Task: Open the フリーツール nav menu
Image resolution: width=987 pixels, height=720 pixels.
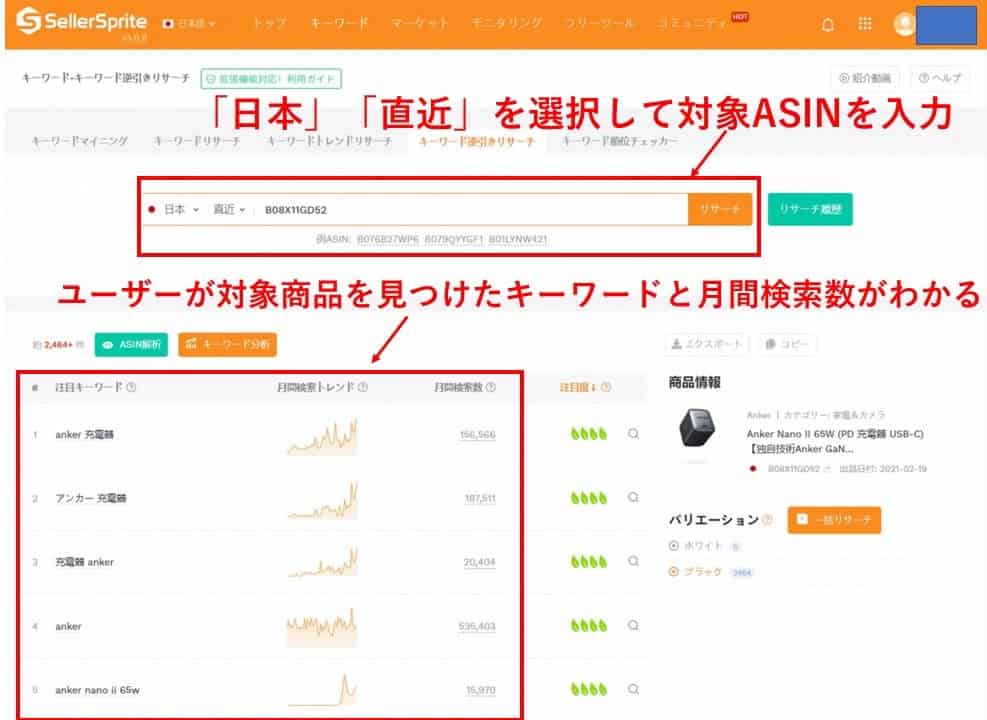Action: (x=600, y=23)
